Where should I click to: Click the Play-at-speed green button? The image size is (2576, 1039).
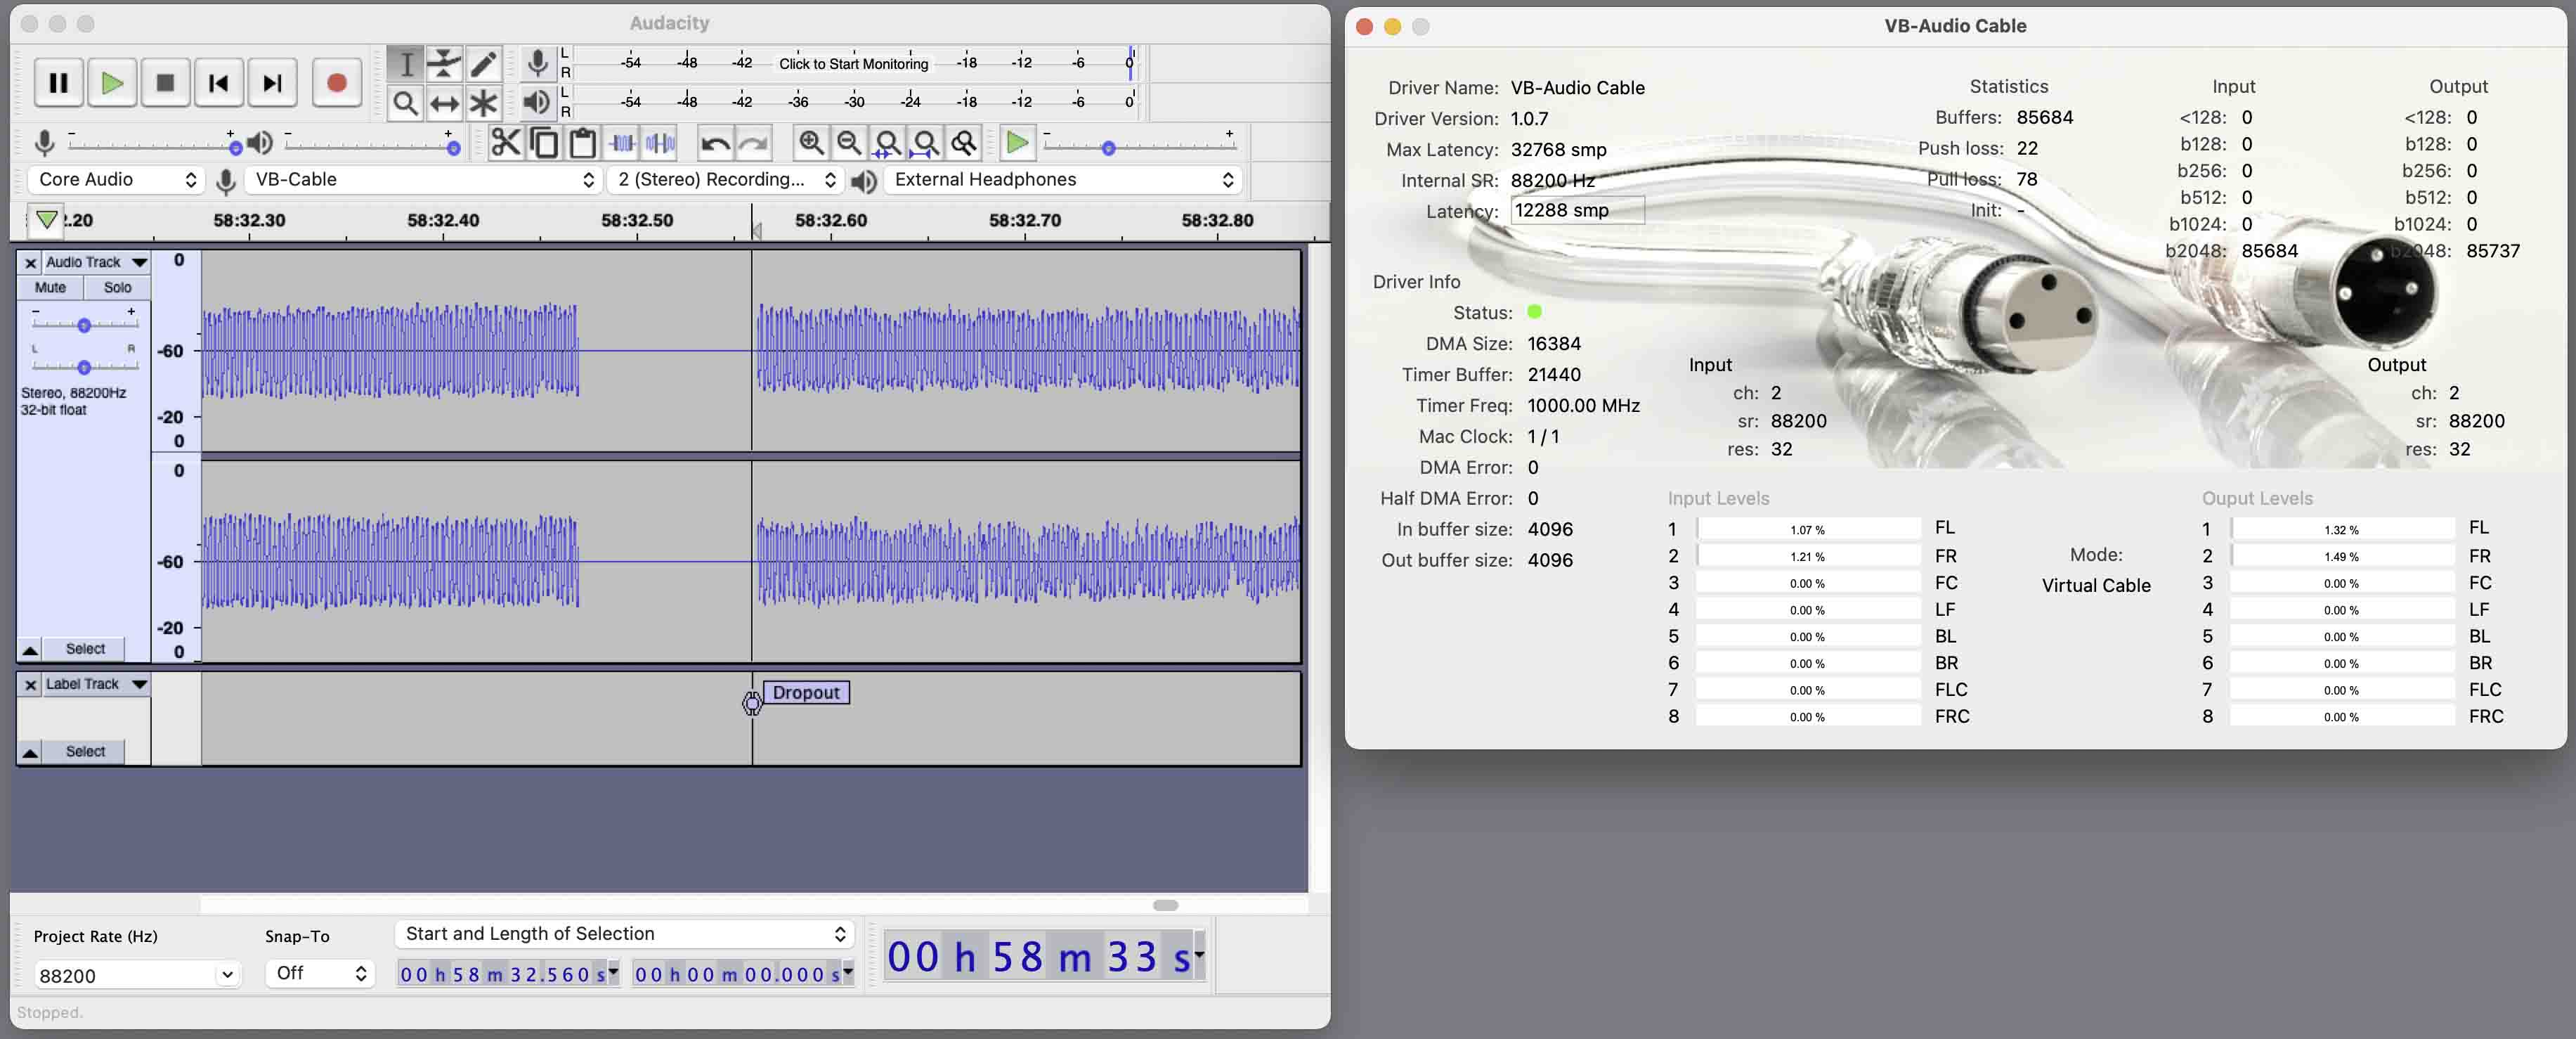tap(1017, 143)
